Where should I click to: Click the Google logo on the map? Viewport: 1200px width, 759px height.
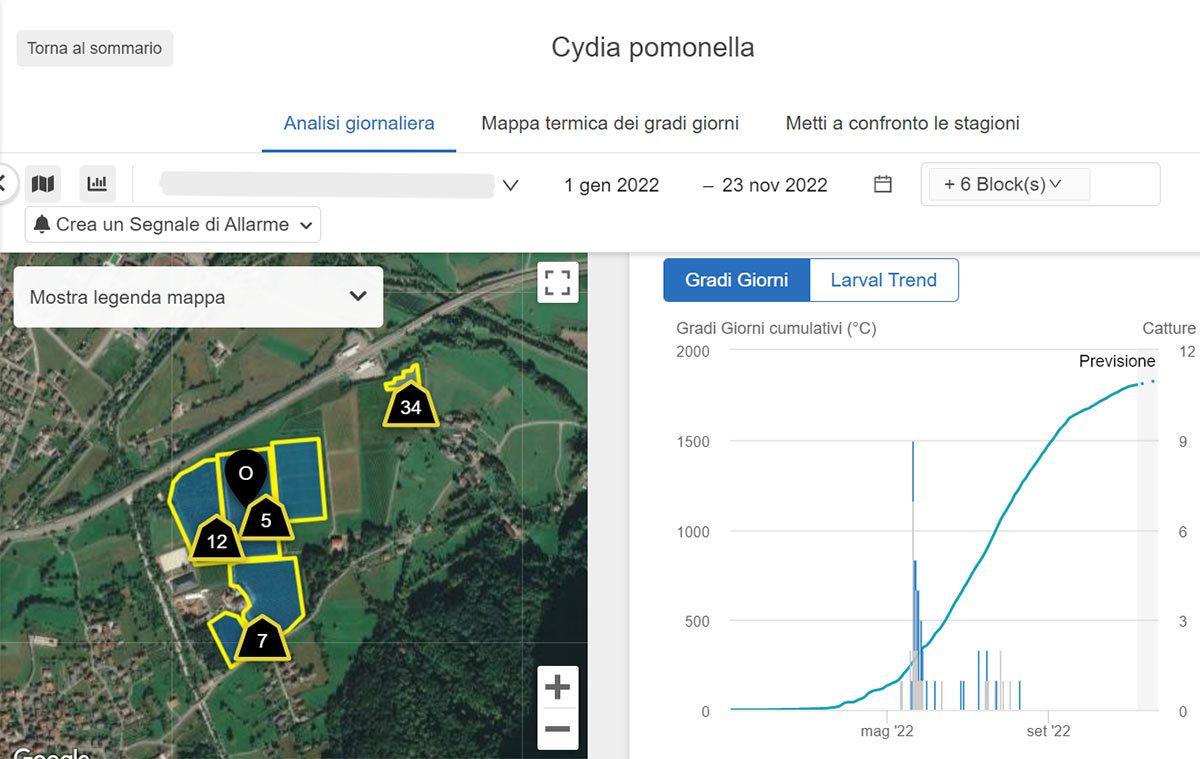click(x=48, y=752)
